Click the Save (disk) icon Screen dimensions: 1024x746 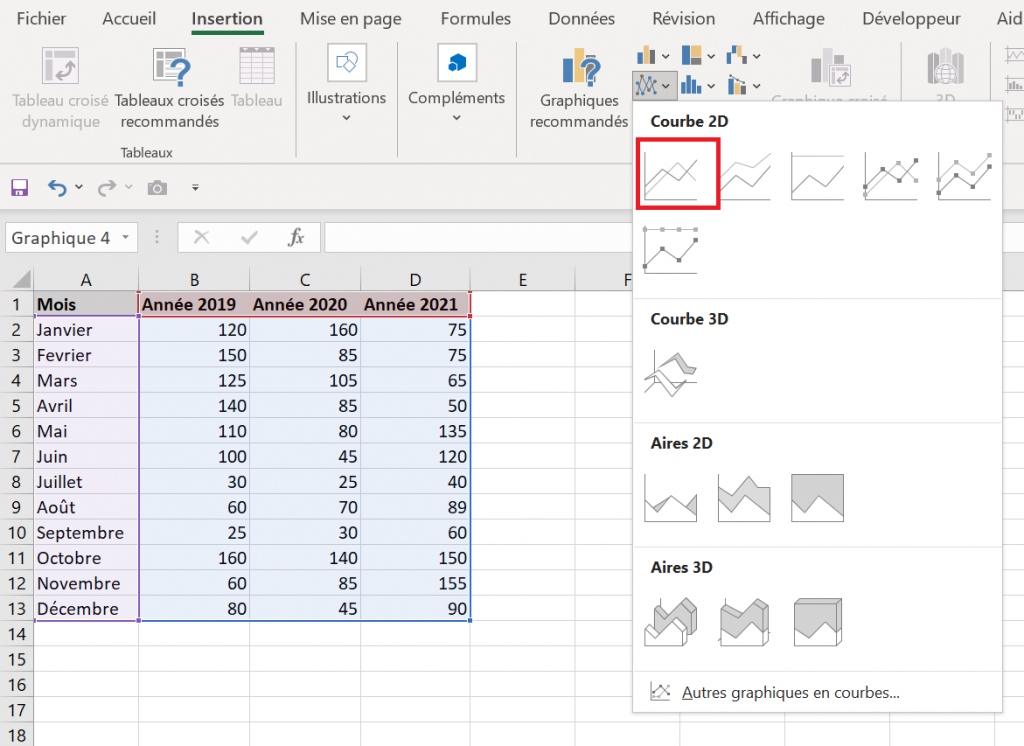point(20,188)
